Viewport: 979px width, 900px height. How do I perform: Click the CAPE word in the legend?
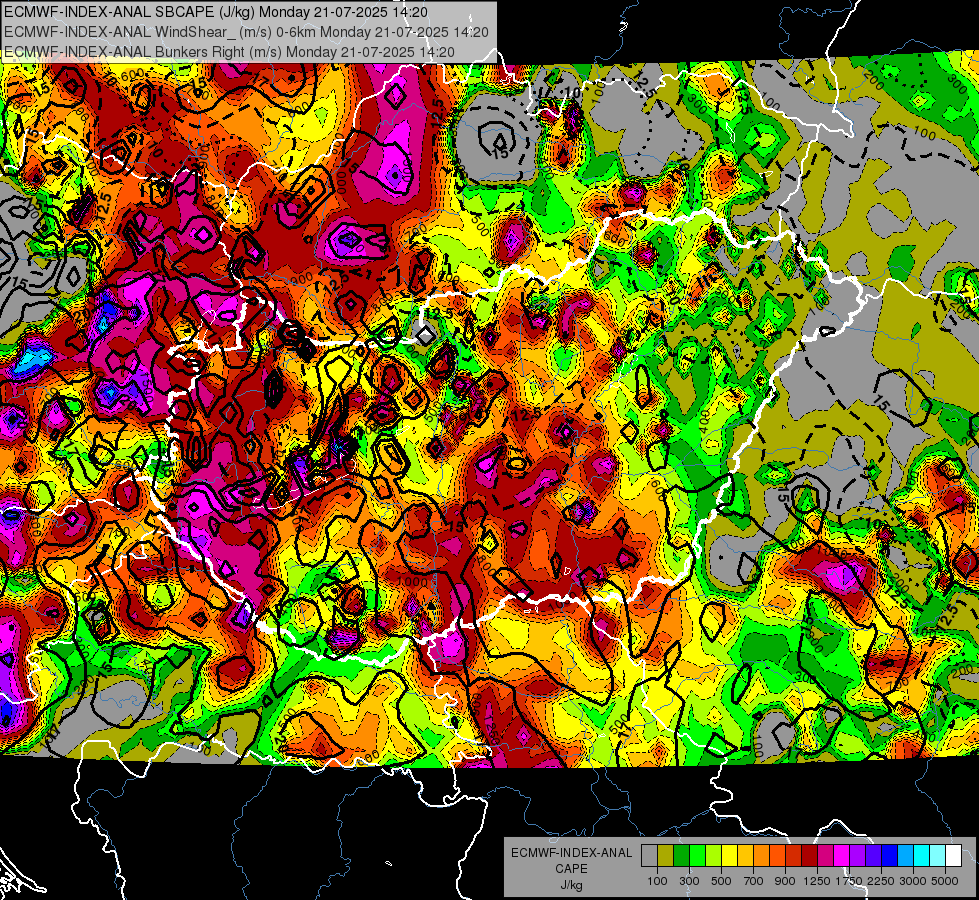(571, 868)
